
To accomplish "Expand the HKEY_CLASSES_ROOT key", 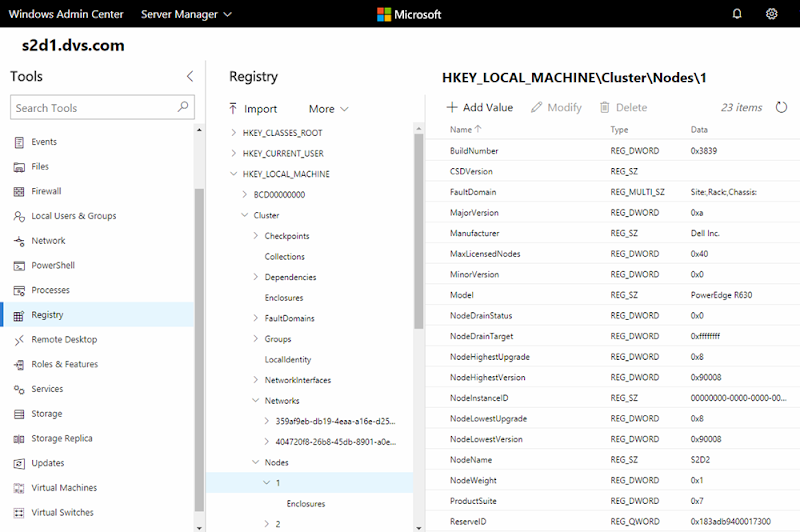I will click(233, 133).
